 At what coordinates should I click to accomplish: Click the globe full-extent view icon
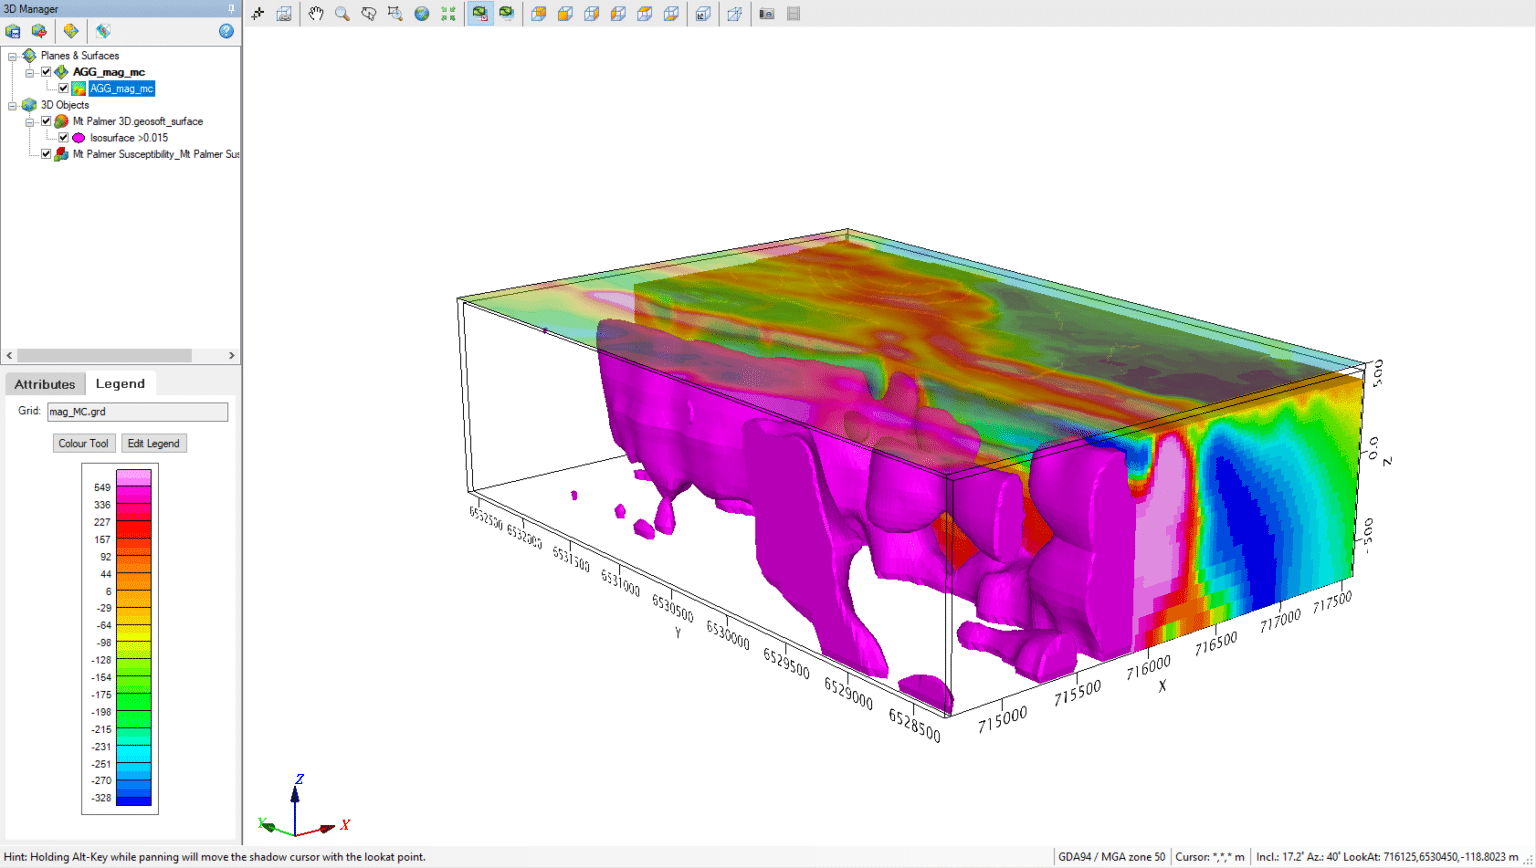tap(422, 14)
